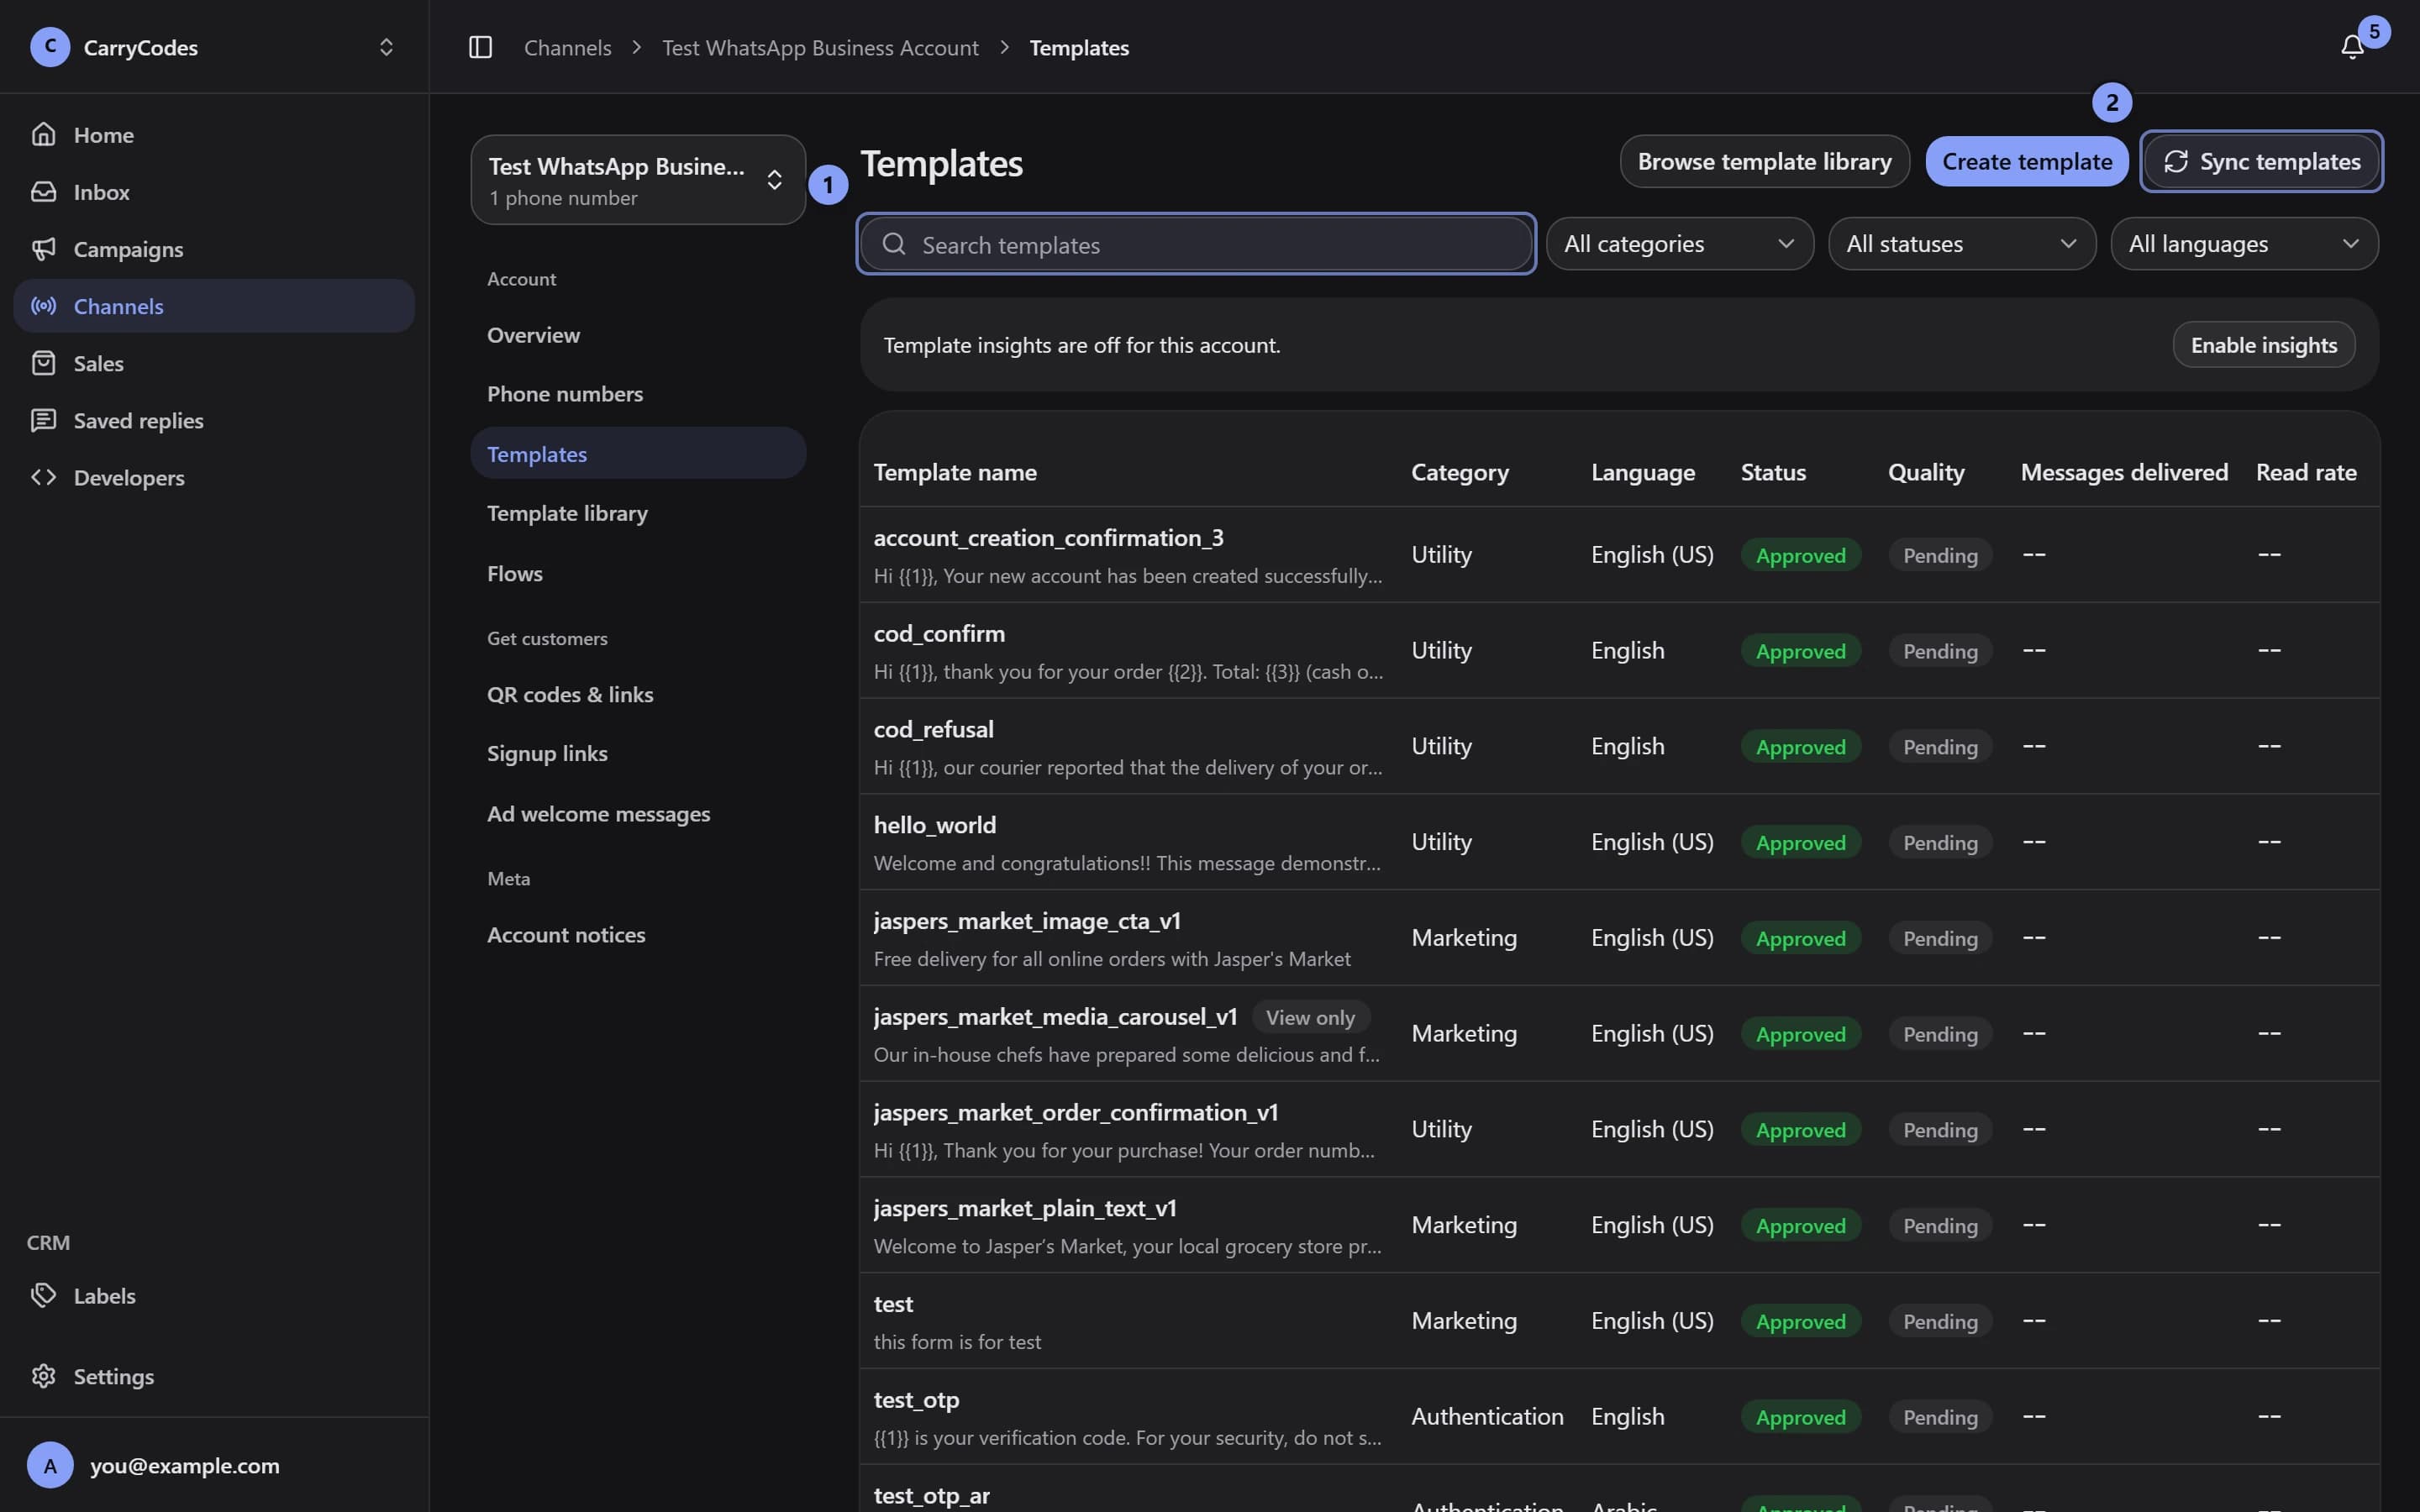Open test_otp template row

click(1619, 1417)
